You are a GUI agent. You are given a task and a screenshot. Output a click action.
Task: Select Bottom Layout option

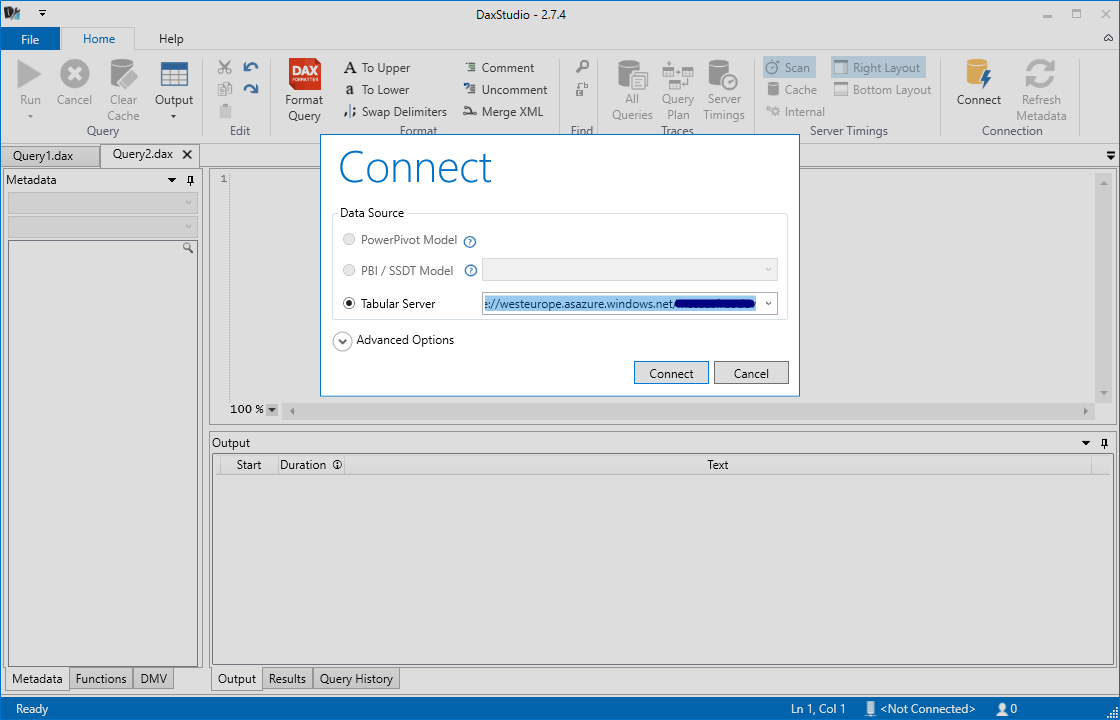883,89
